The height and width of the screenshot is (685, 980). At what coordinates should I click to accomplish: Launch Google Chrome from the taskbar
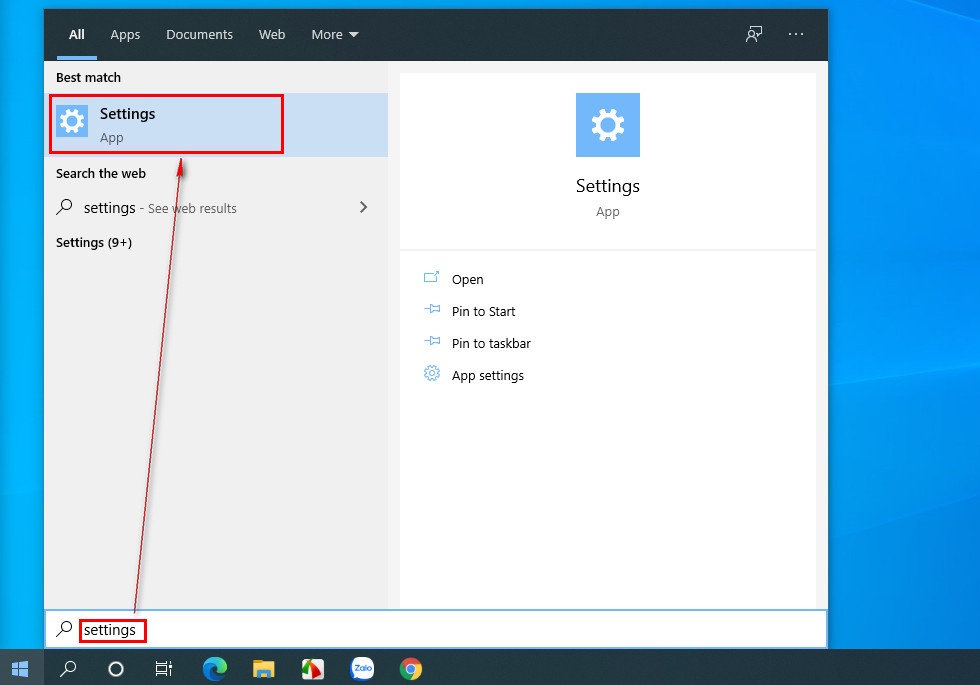[x=410, y=669]
